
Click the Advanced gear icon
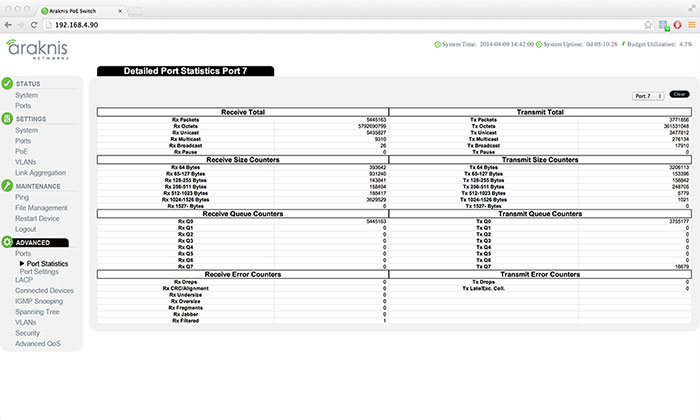[7, 242]
